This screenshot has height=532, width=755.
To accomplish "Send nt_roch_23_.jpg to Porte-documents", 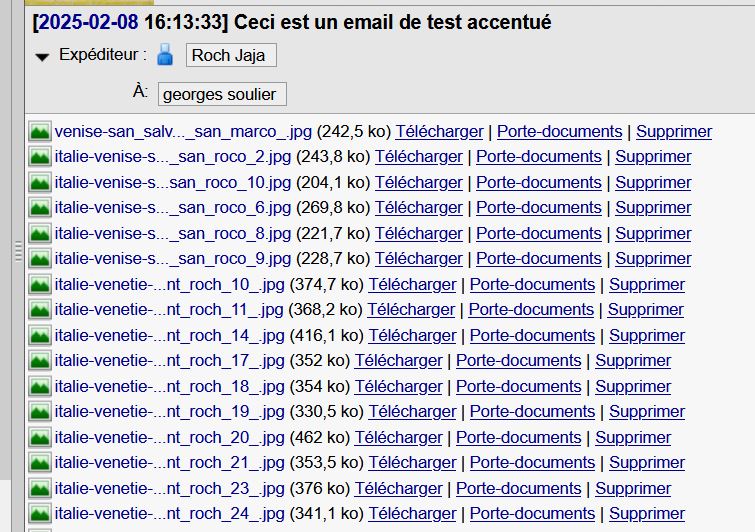I will pos(519,489).
